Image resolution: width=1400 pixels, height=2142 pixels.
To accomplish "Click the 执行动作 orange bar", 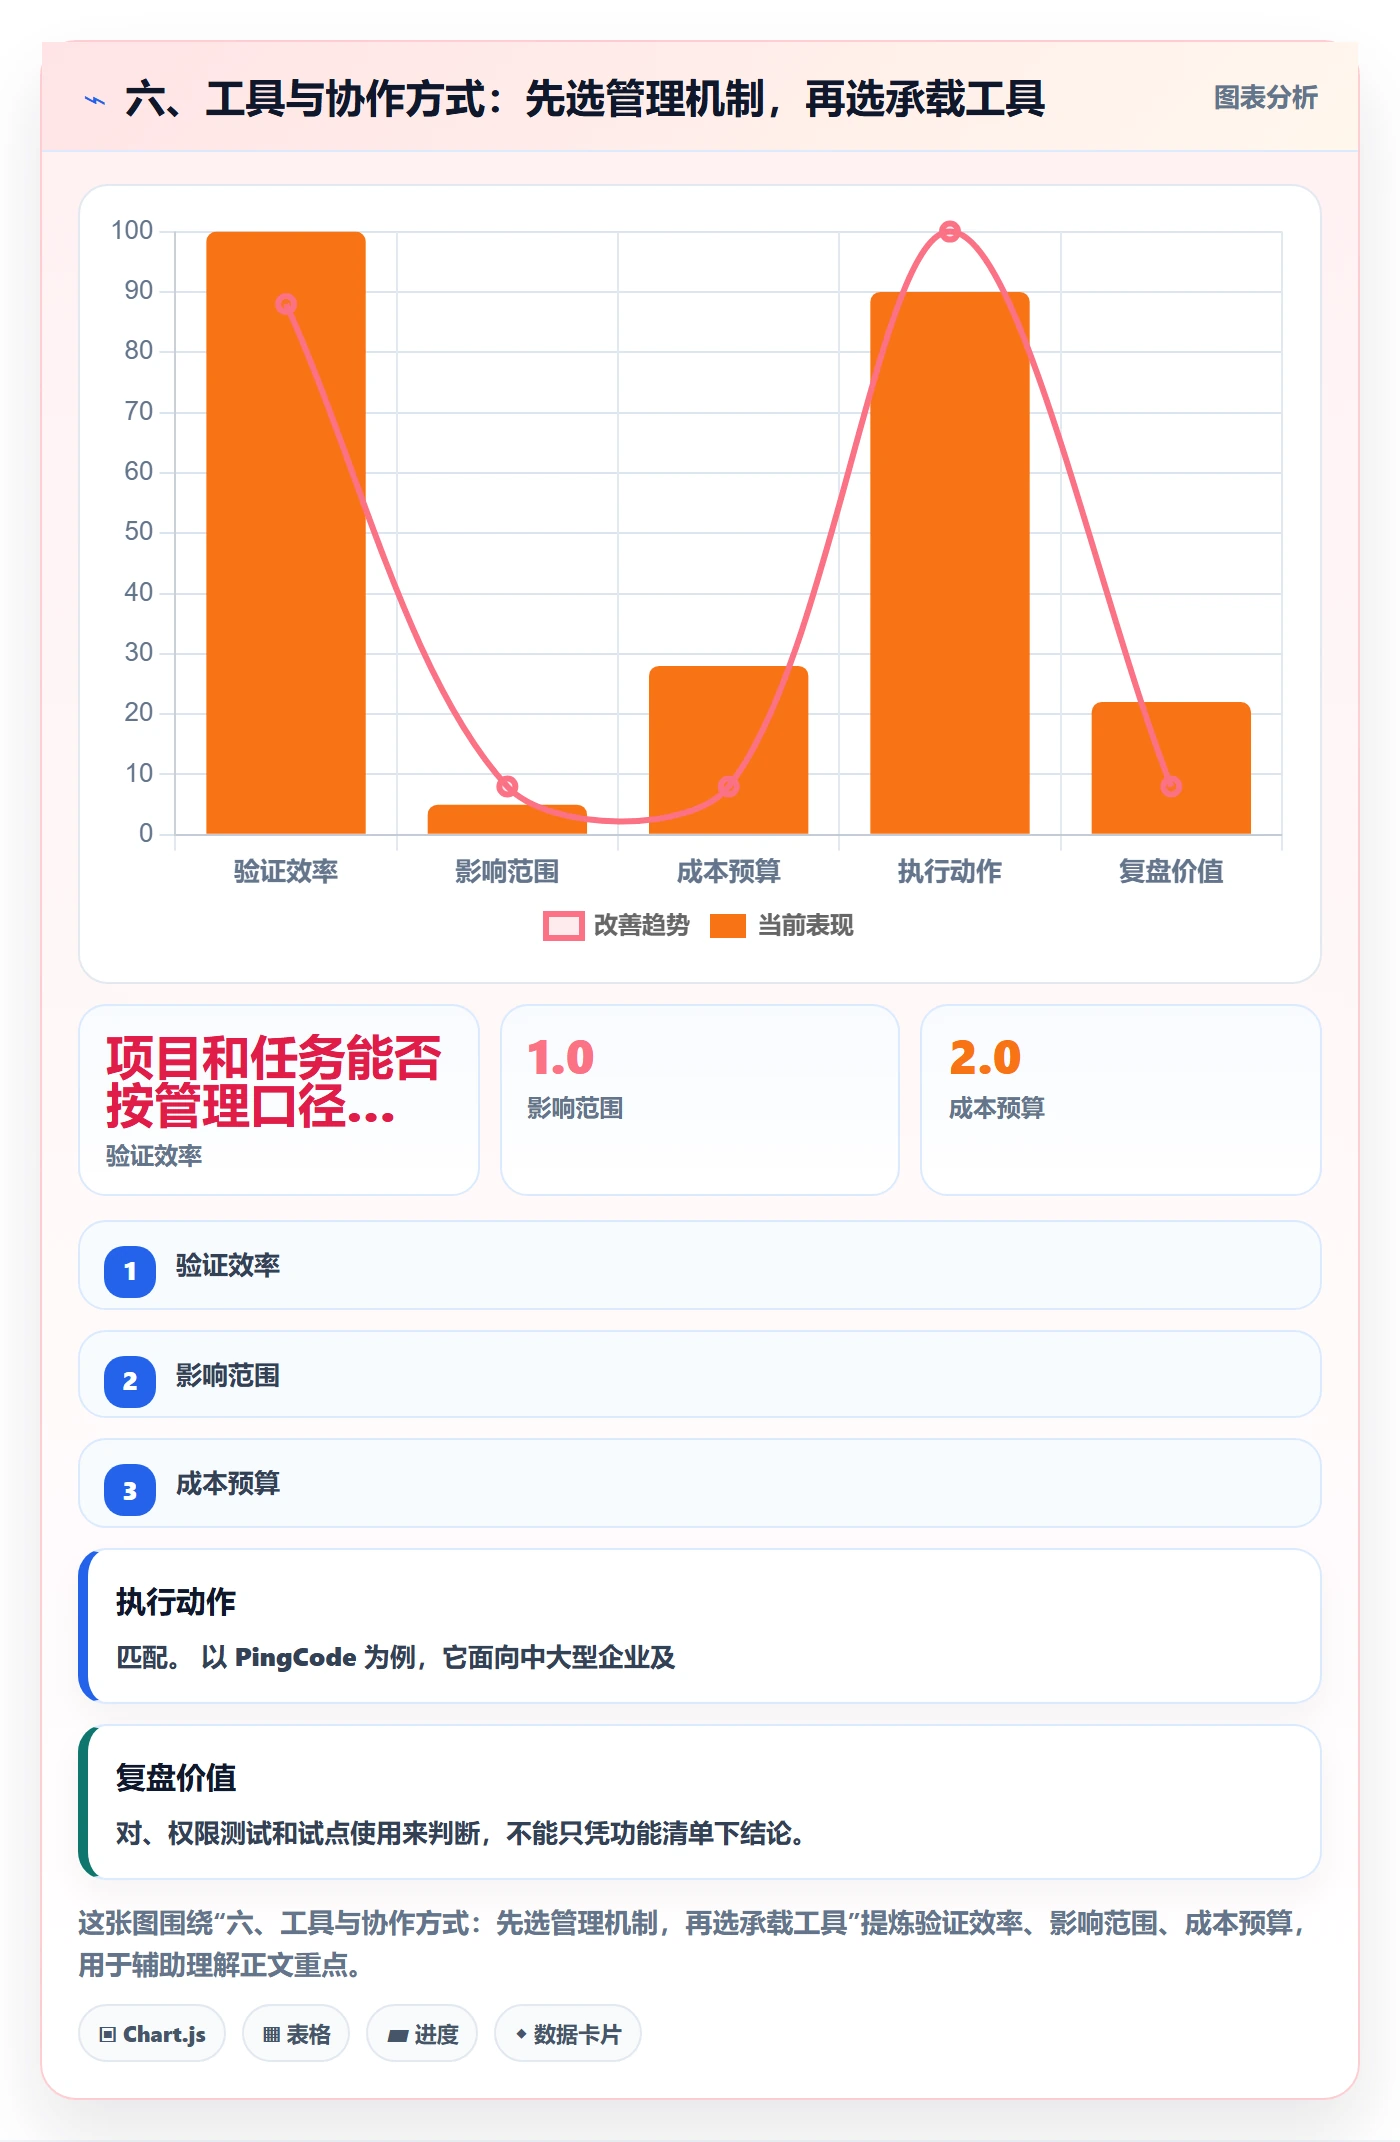I will (950, 563).
